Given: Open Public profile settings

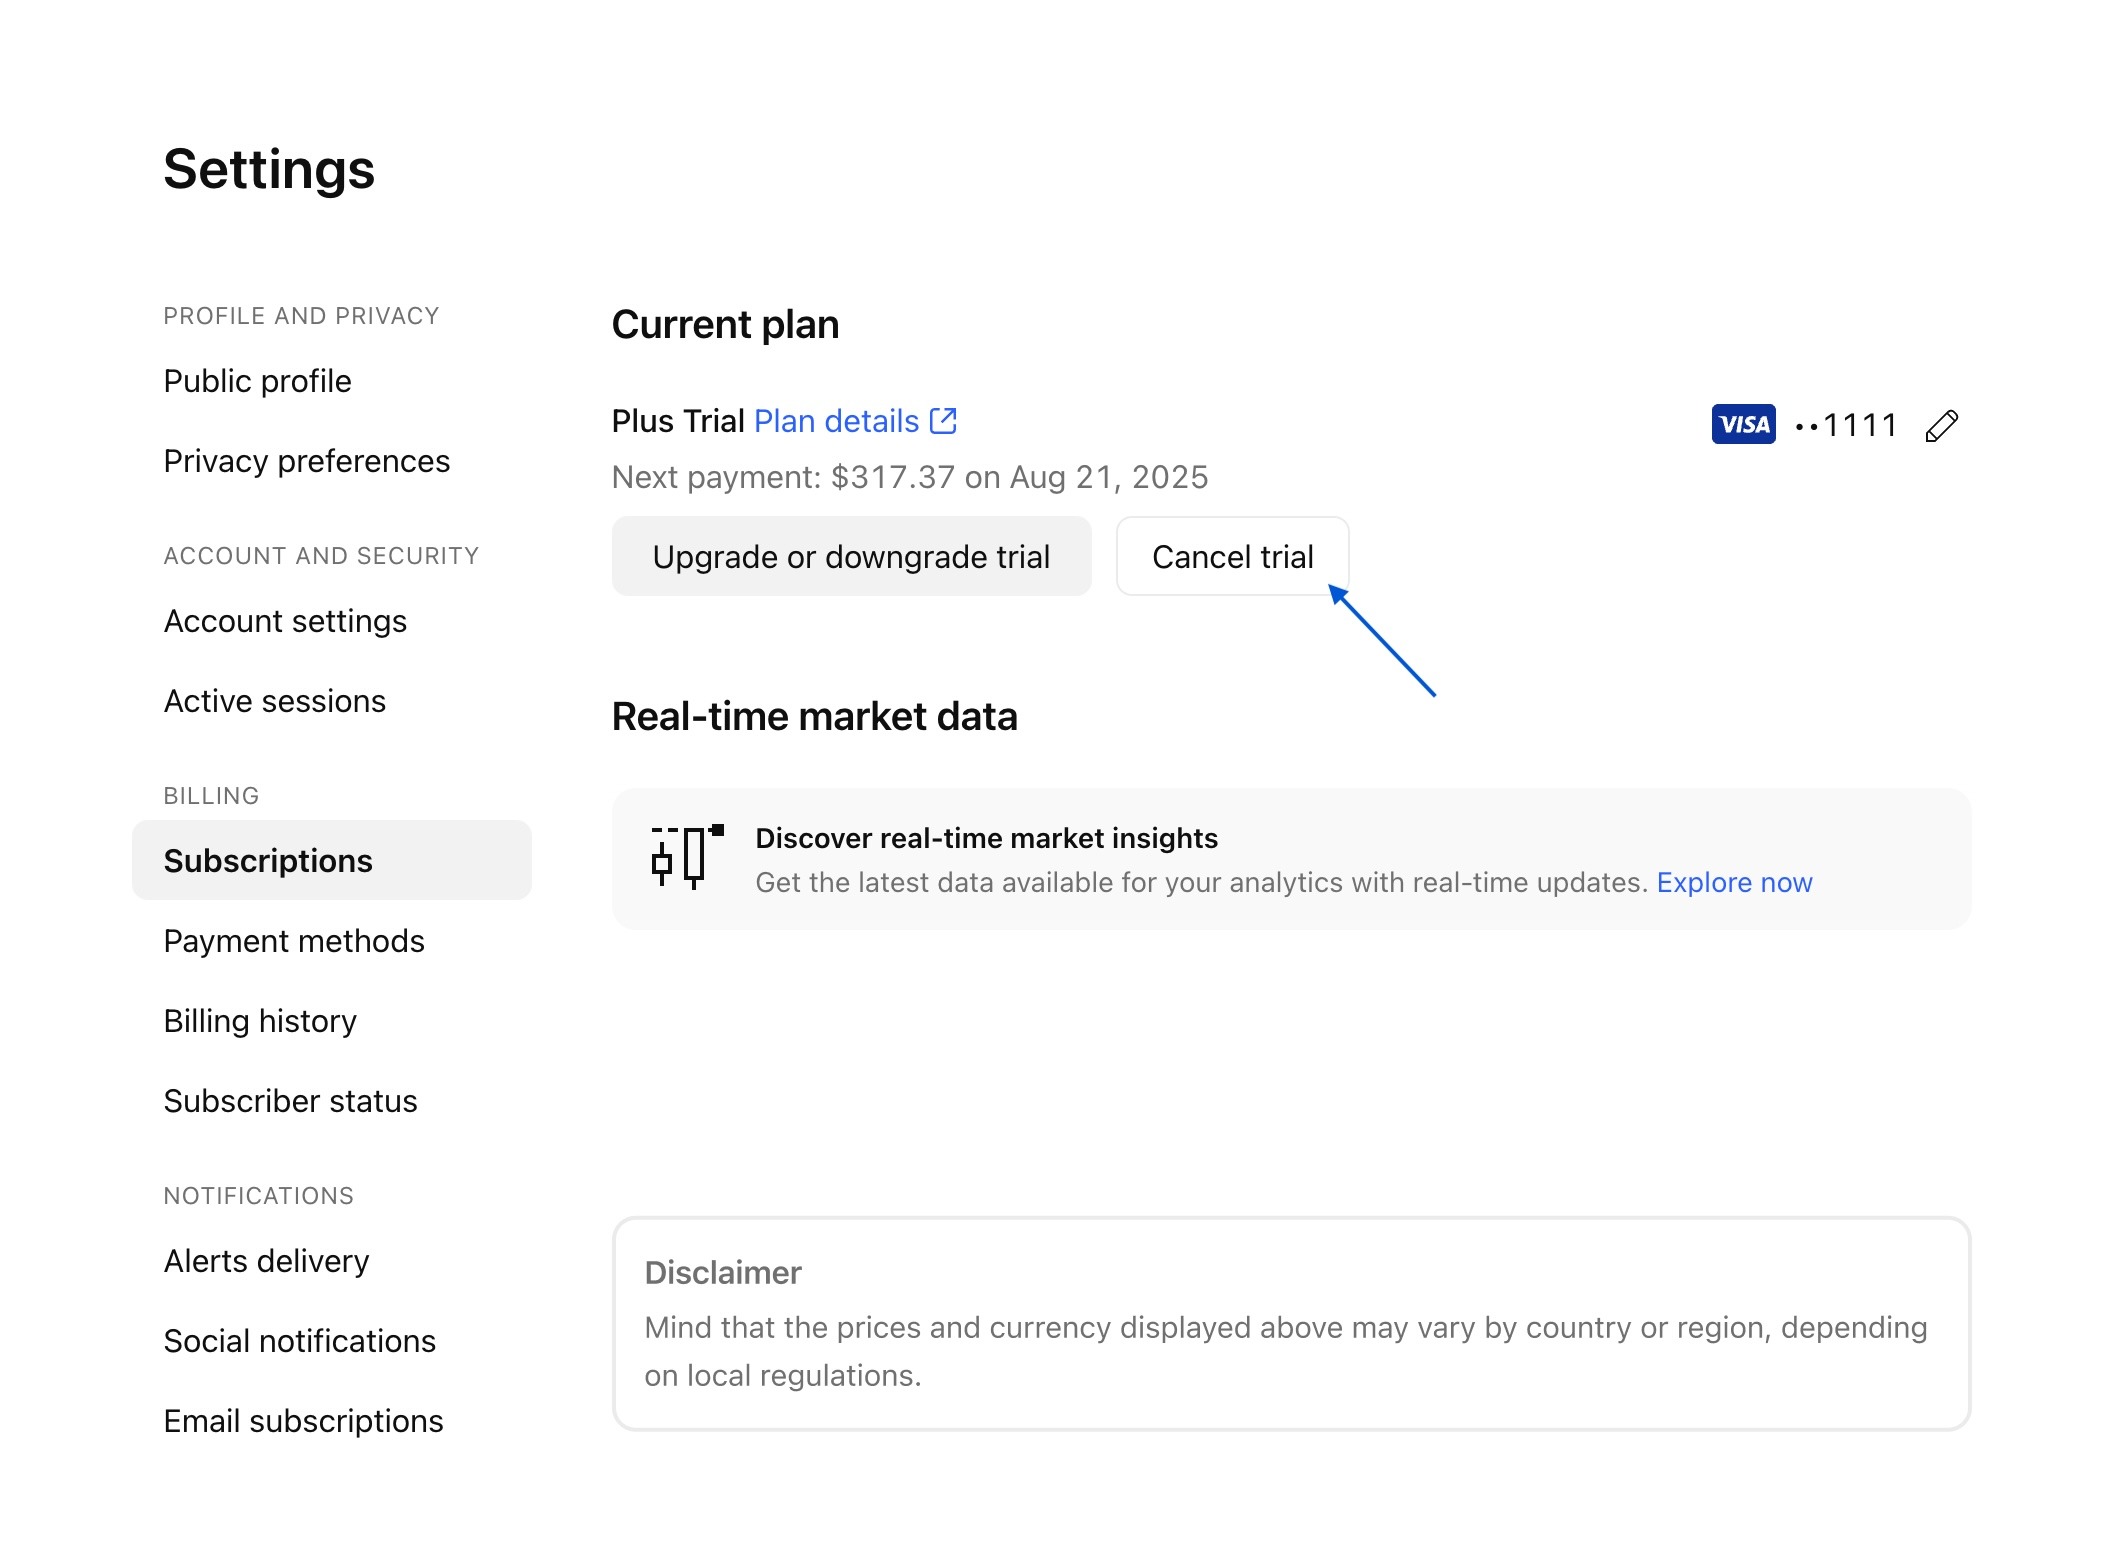Looking at the screenshot, I should 257,381.
